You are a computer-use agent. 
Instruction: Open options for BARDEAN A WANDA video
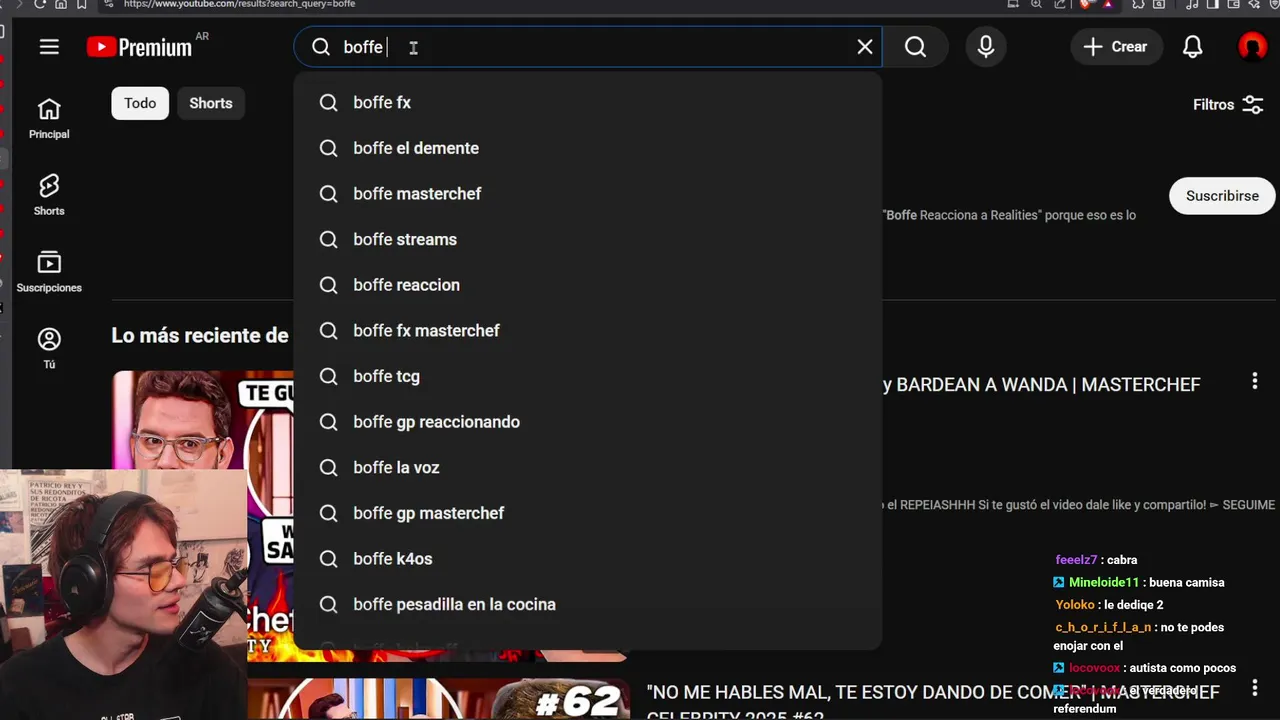(x=1254, y=381)
